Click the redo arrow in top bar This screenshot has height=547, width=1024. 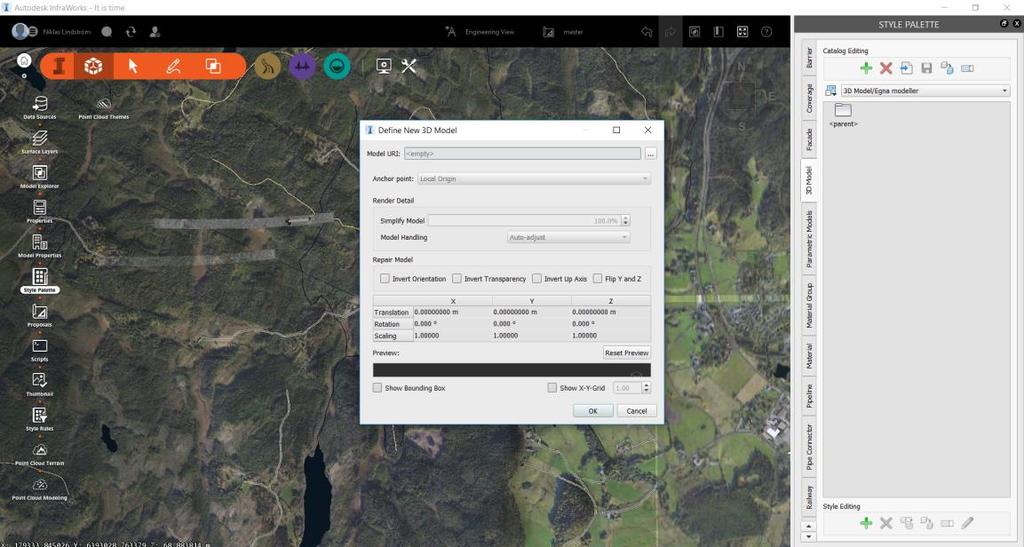pyautogui.click(x=670, y=31)
